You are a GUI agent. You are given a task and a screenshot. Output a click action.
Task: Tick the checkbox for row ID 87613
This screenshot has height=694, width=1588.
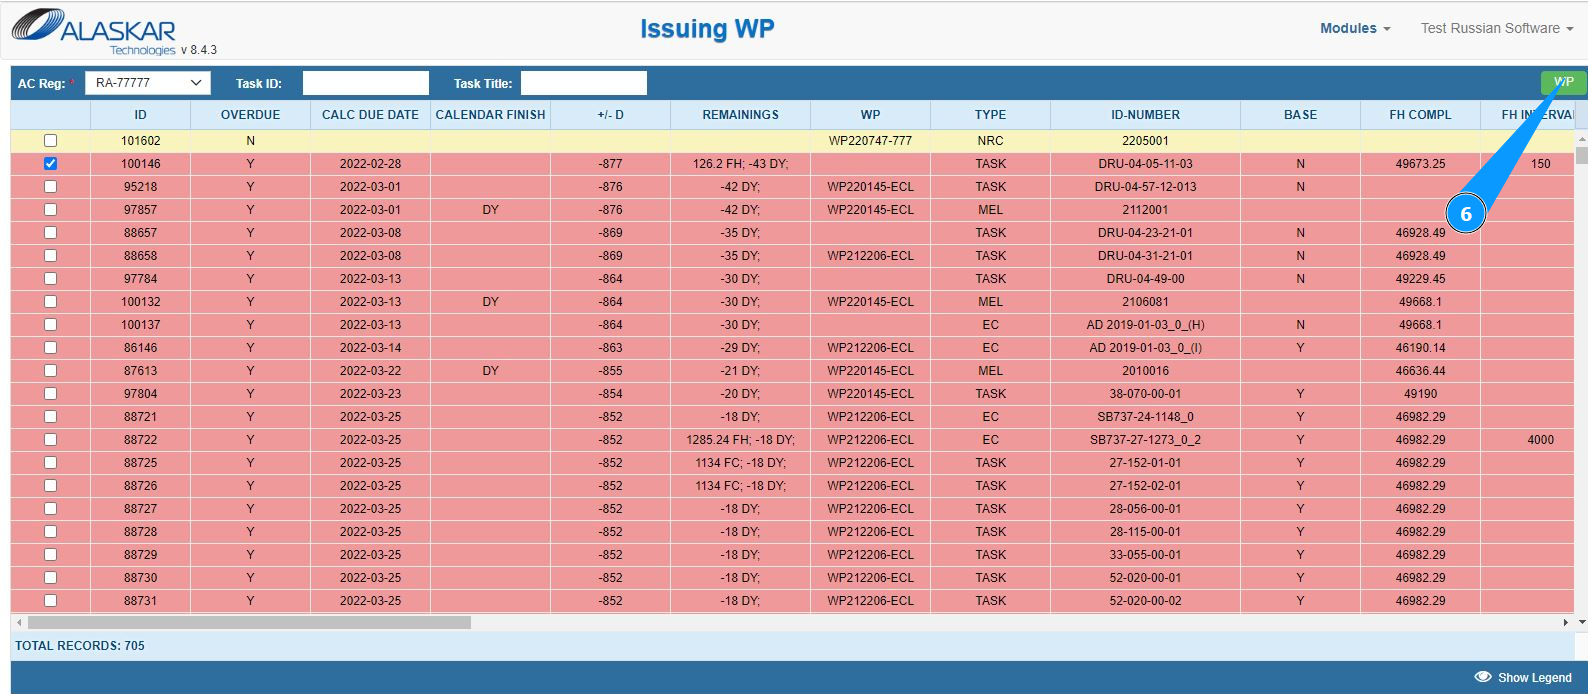pos(51,371)
